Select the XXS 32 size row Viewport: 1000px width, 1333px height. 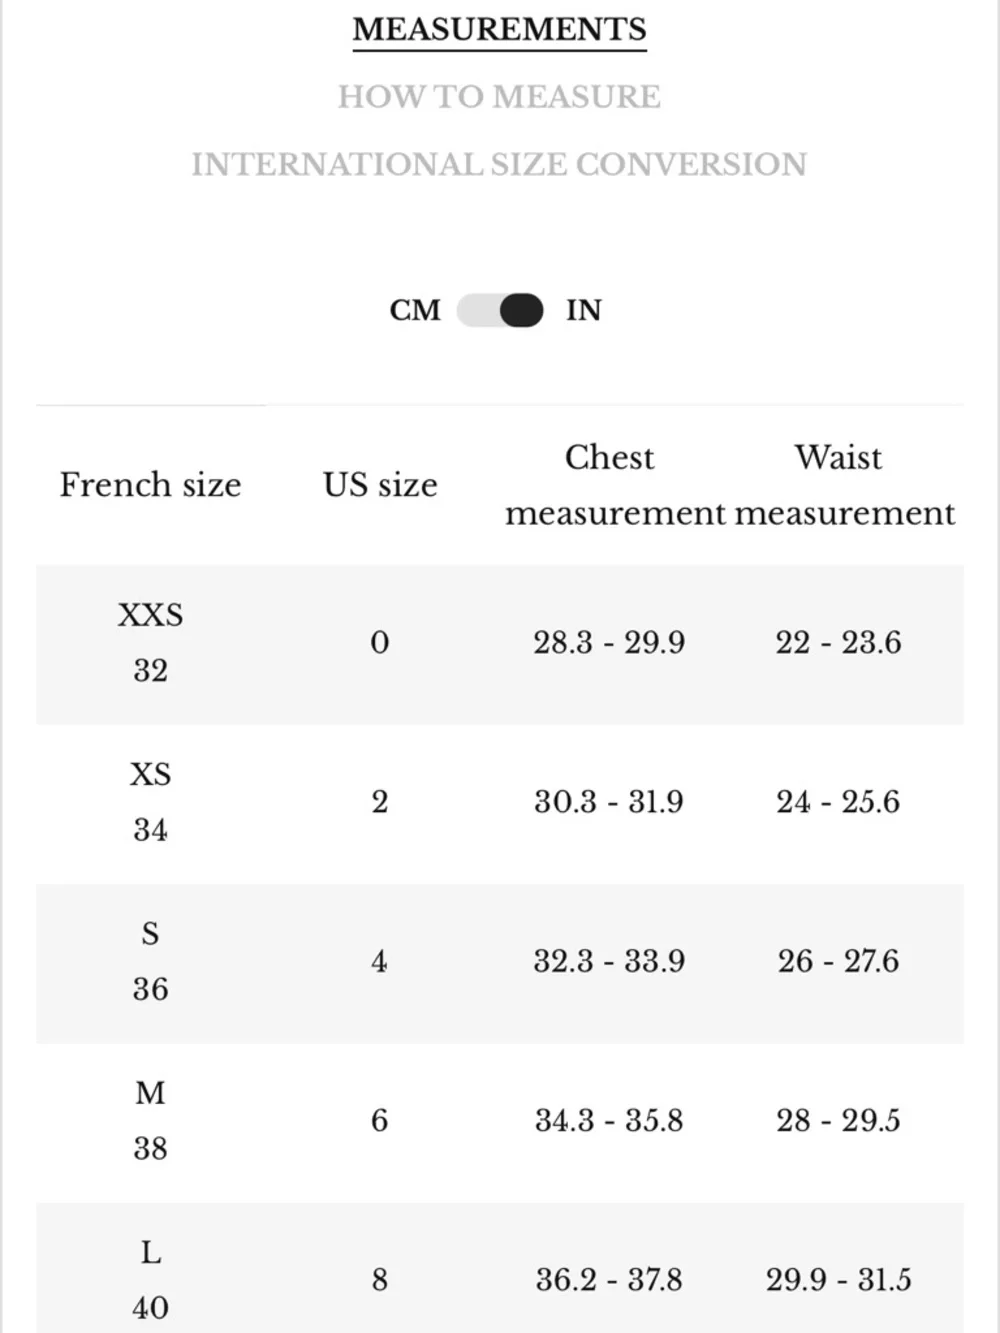pyautogui.click(x=500, y=644)
